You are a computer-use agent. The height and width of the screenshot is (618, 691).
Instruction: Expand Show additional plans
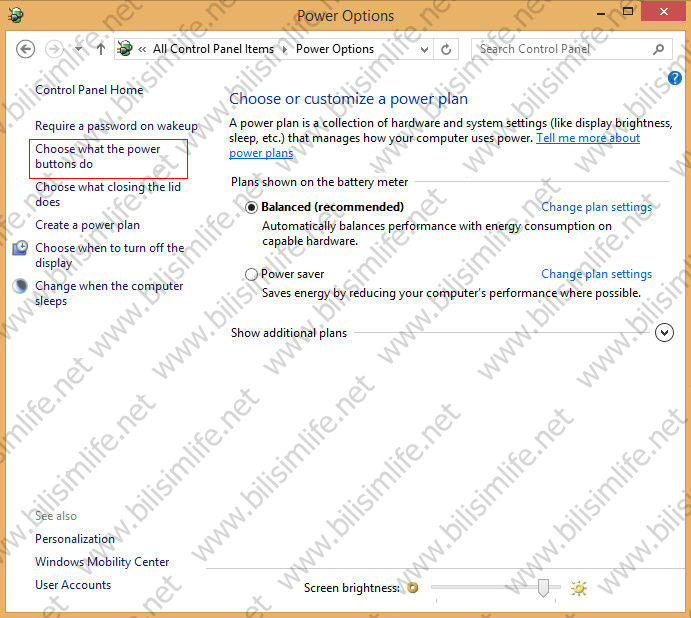pyautogui.click(x=664, y=333)
